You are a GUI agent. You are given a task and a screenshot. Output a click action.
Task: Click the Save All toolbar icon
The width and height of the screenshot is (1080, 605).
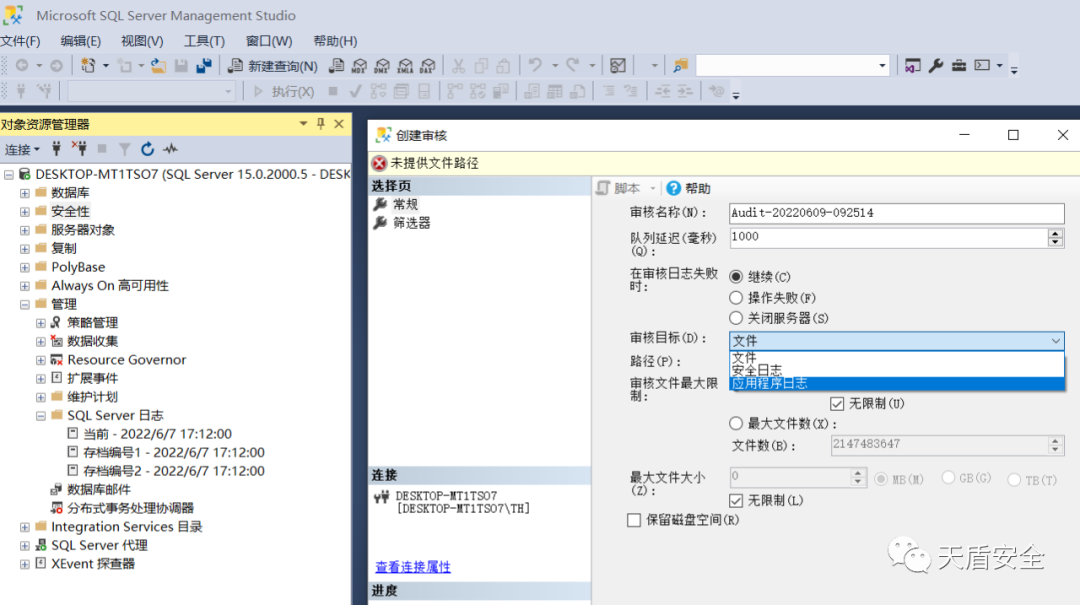(204, 66)
